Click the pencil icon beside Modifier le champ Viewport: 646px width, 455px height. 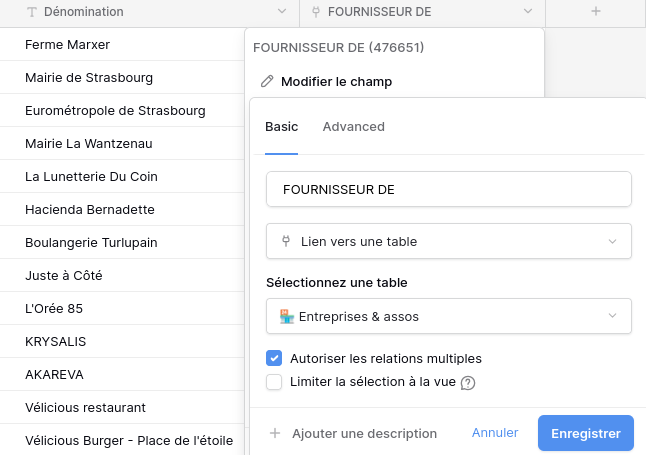click(266, 82)
